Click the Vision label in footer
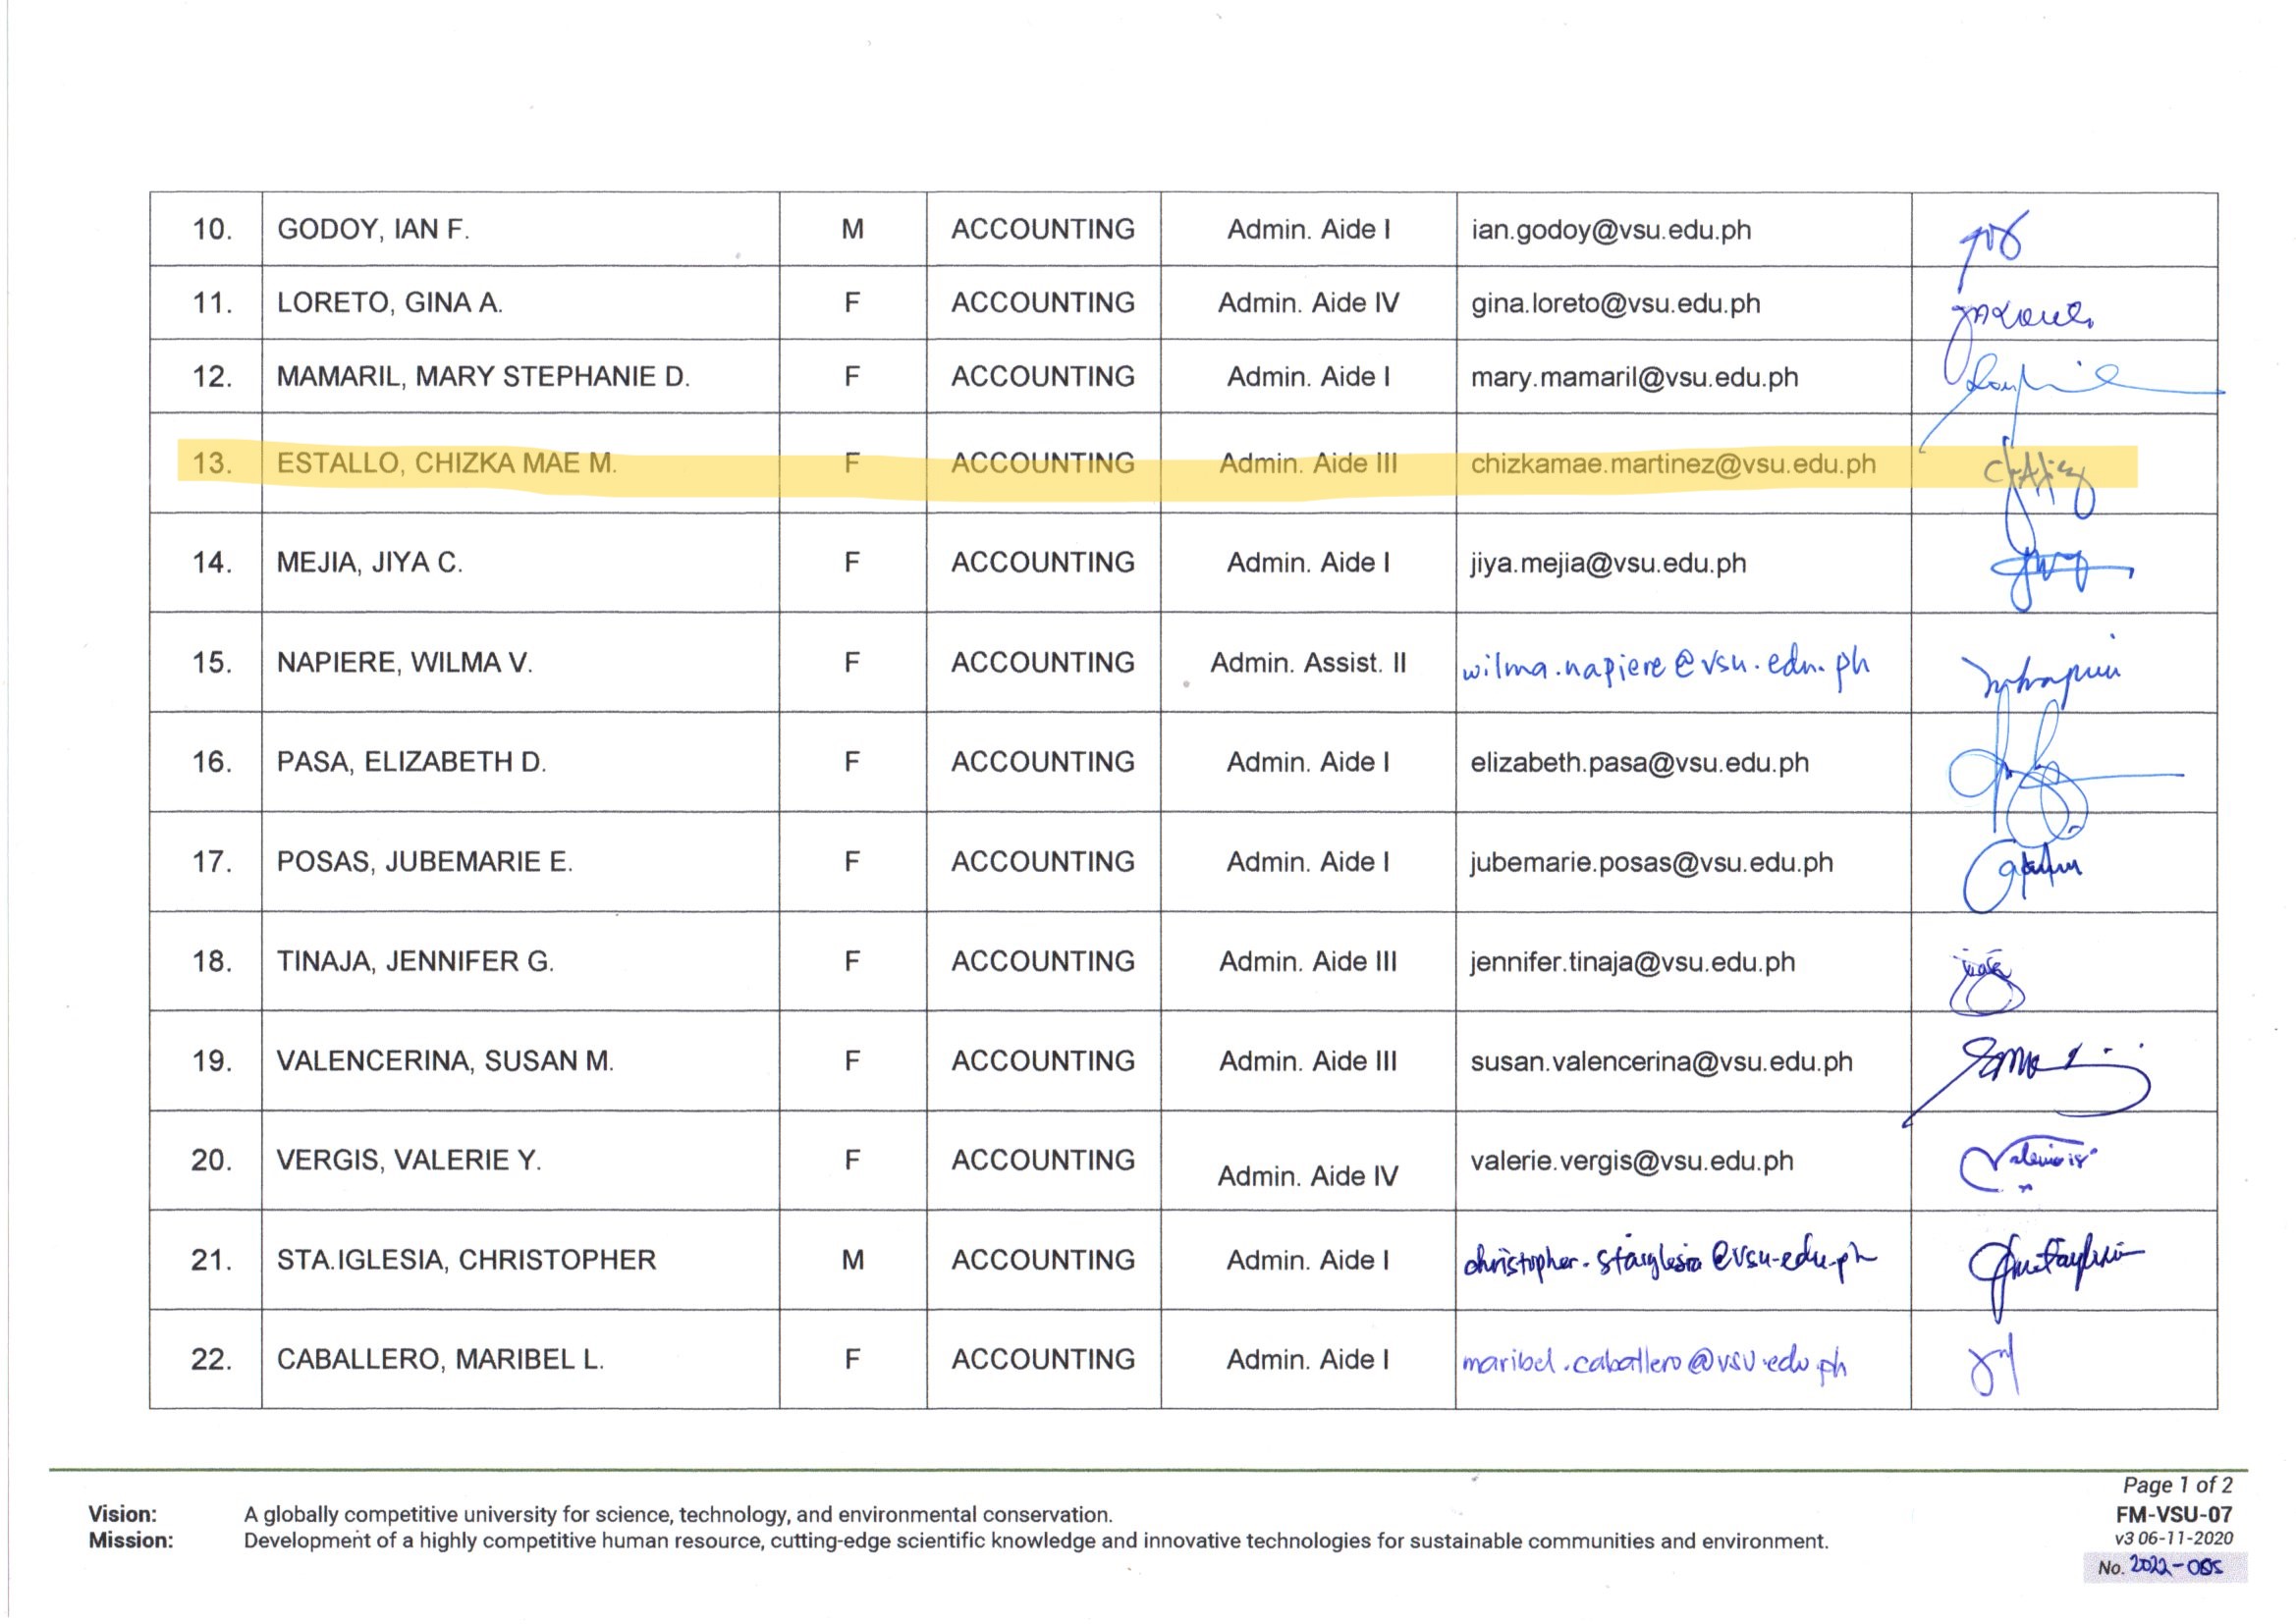Screen dimensions: 2296x1624 click(x=122, y=1514)
